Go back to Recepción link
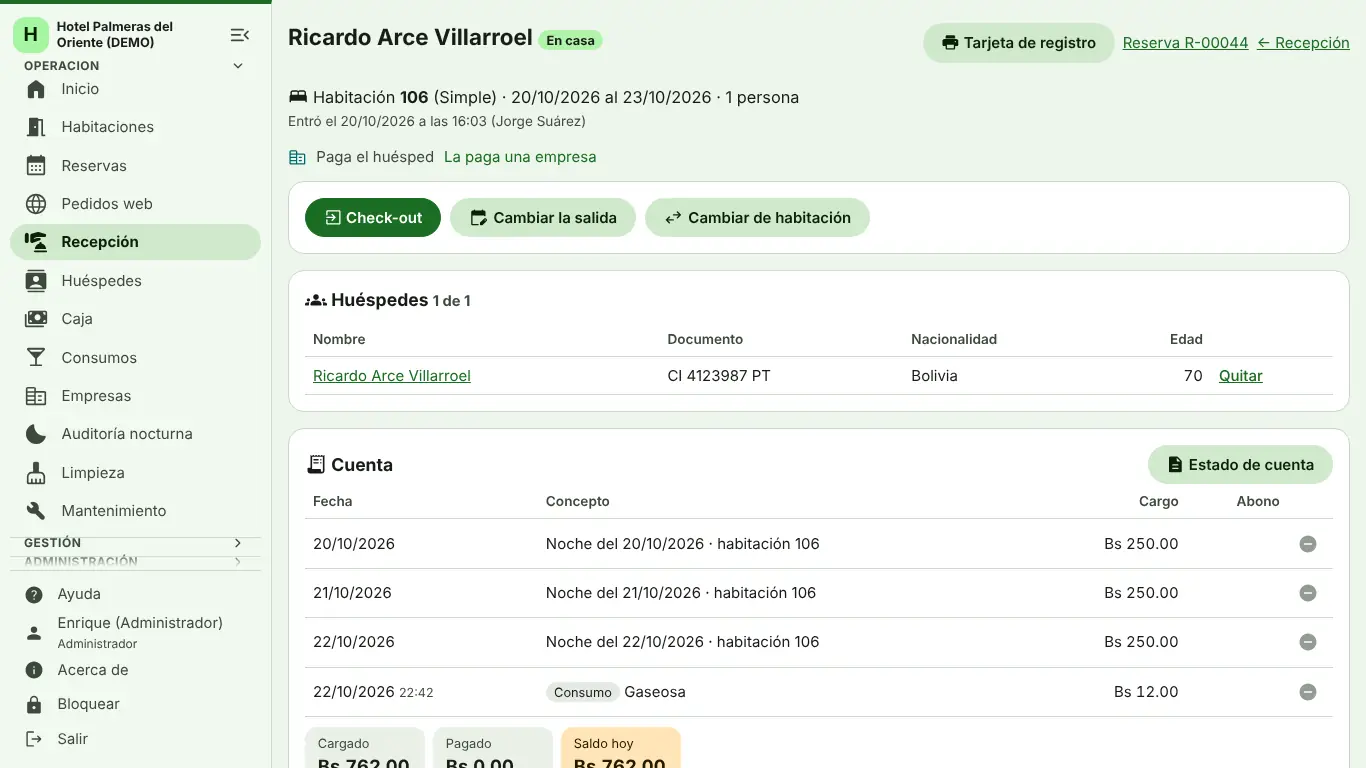Image resolution: width=1366 pixels, height=768 pixels. point(1303,43)
